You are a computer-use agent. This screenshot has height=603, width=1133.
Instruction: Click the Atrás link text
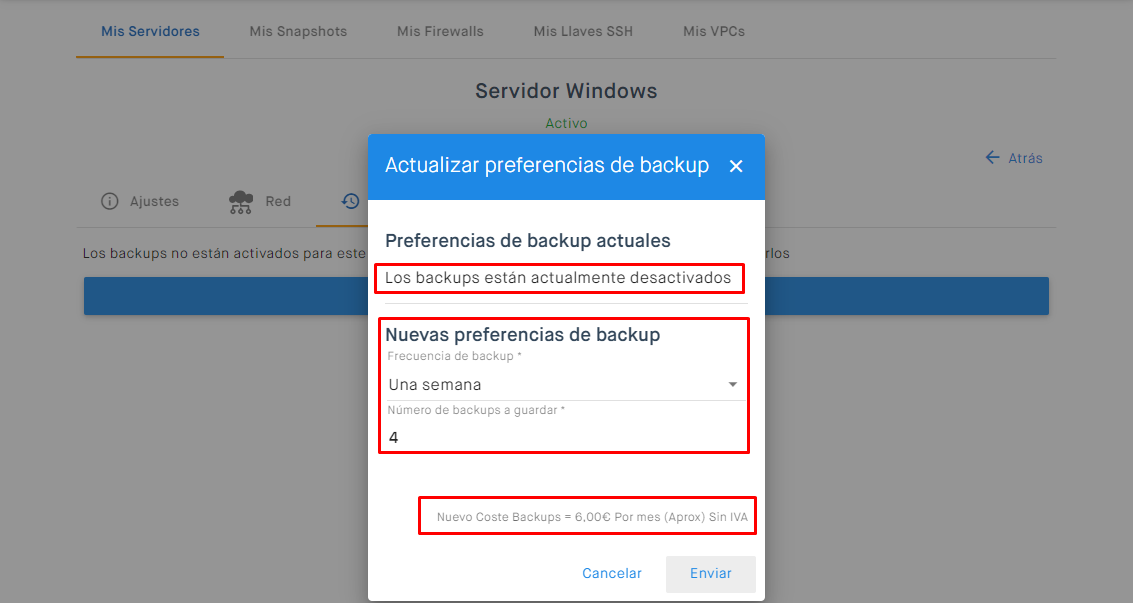pyautogui.click(x=1025, y=158)
